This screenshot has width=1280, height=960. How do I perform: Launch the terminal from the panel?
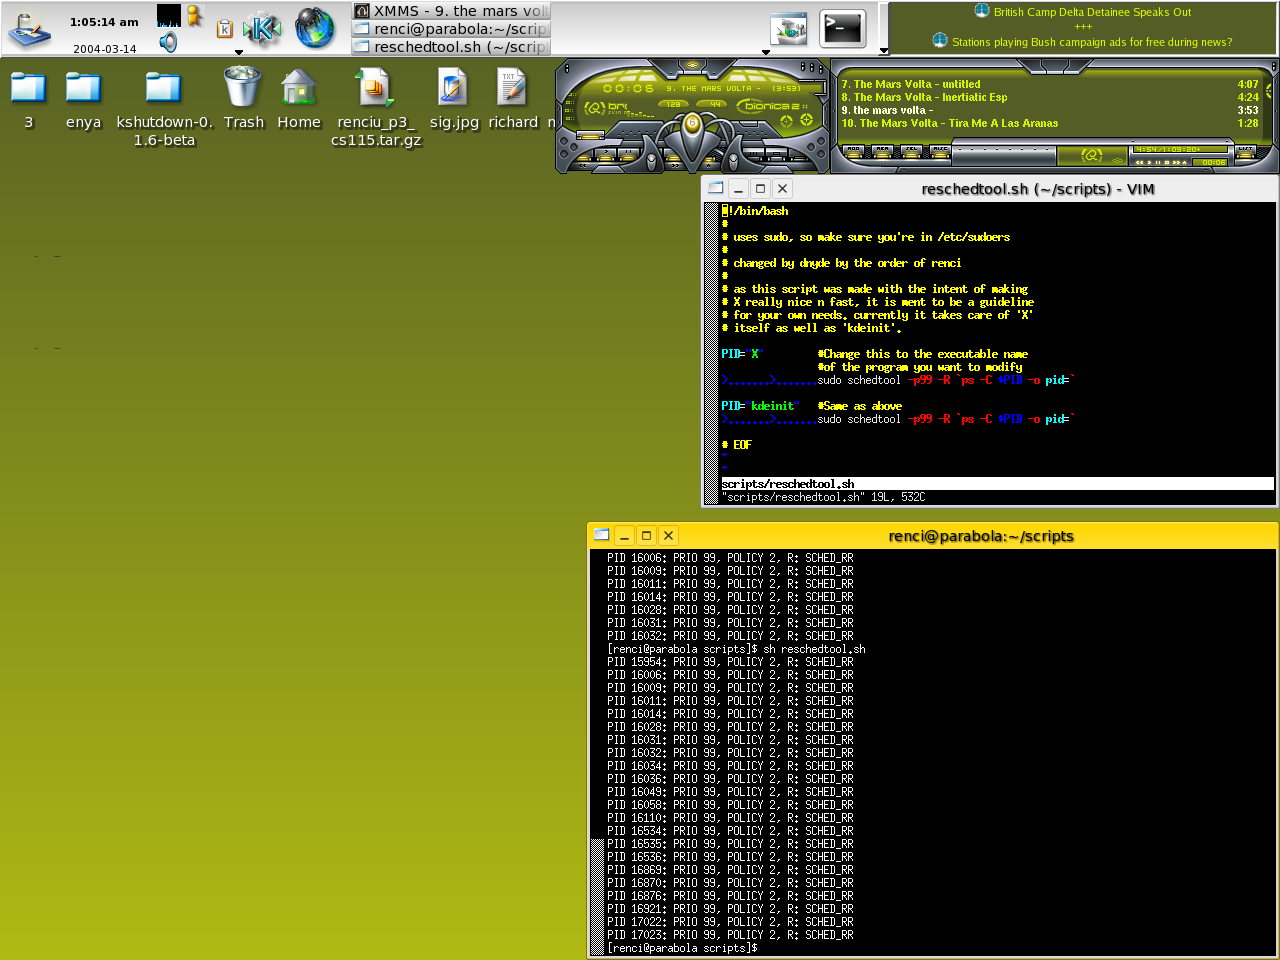(842, 29)
